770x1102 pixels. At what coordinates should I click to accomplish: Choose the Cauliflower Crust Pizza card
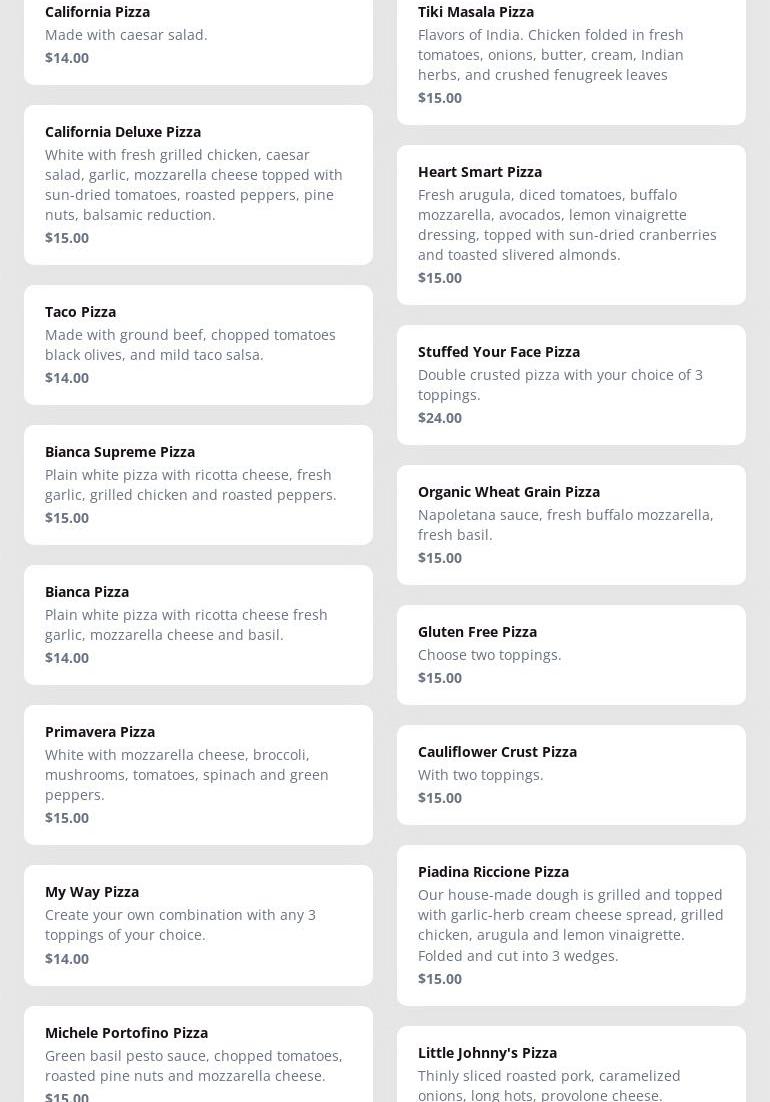pos(571,775)
